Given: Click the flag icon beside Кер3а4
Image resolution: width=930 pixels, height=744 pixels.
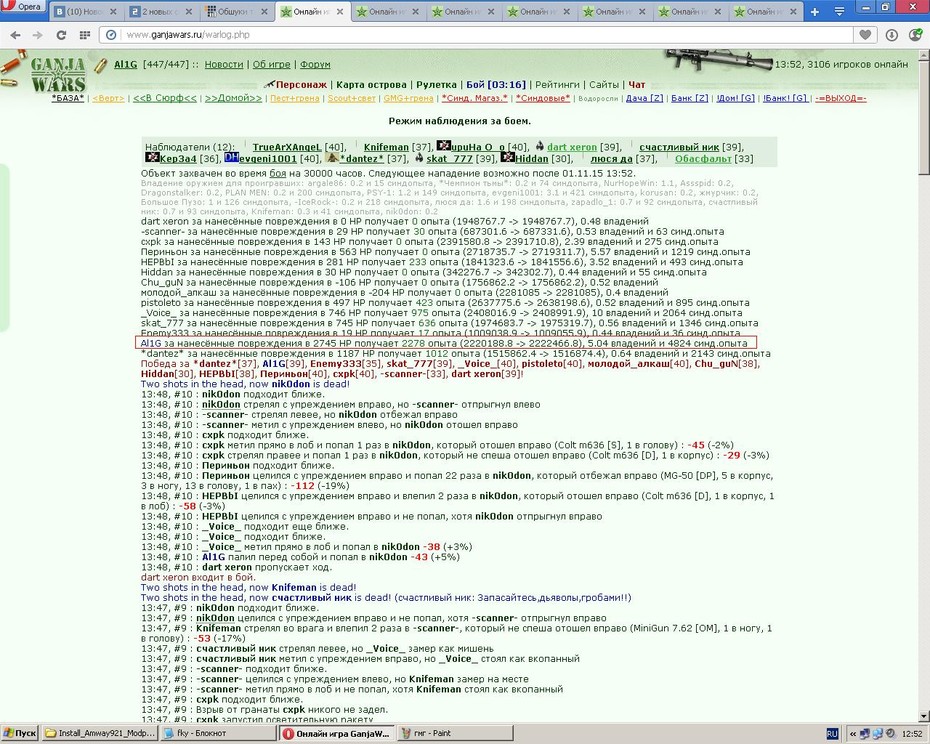Looking at the screenshot, I should [x=152, y=157].
